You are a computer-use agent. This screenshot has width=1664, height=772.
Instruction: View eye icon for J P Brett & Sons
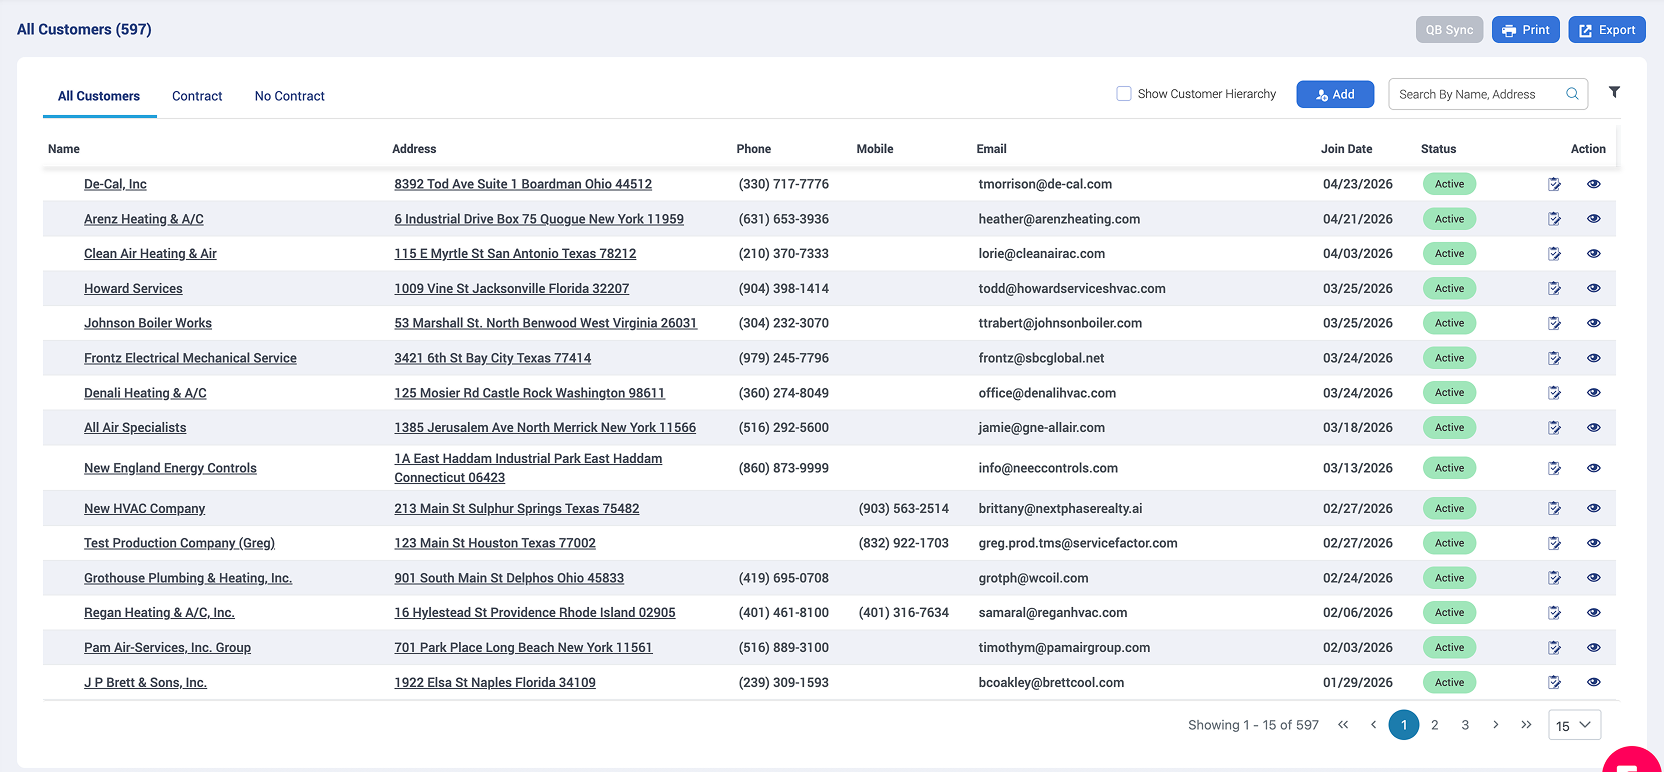click(1594, 683)
